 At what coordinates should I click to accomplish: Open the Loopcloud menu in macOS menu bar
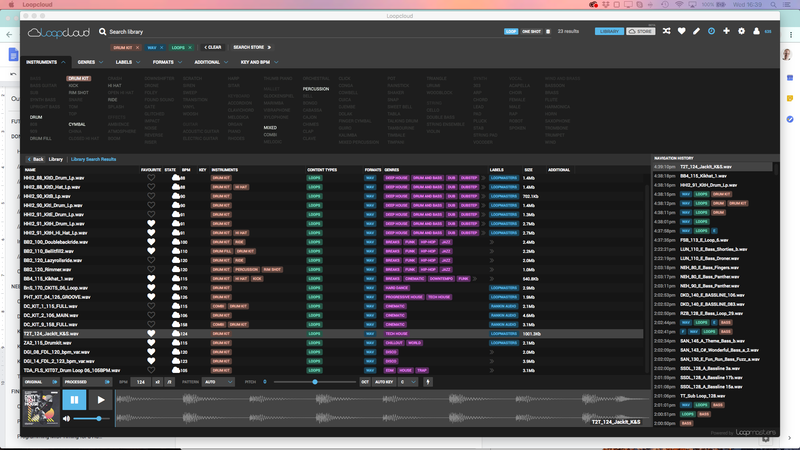37,5
